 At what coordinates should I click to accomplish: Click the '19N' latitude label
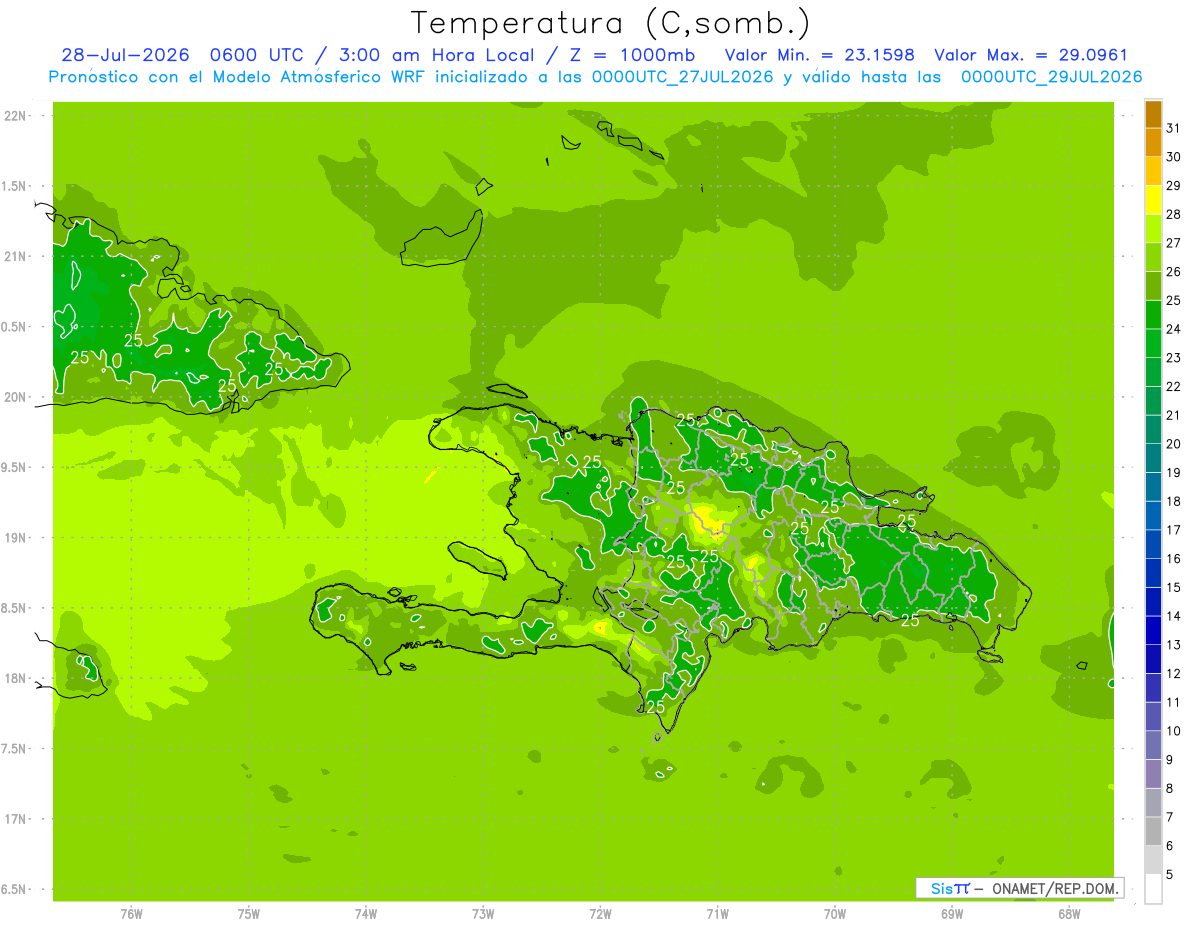click(x=14, y=537)
